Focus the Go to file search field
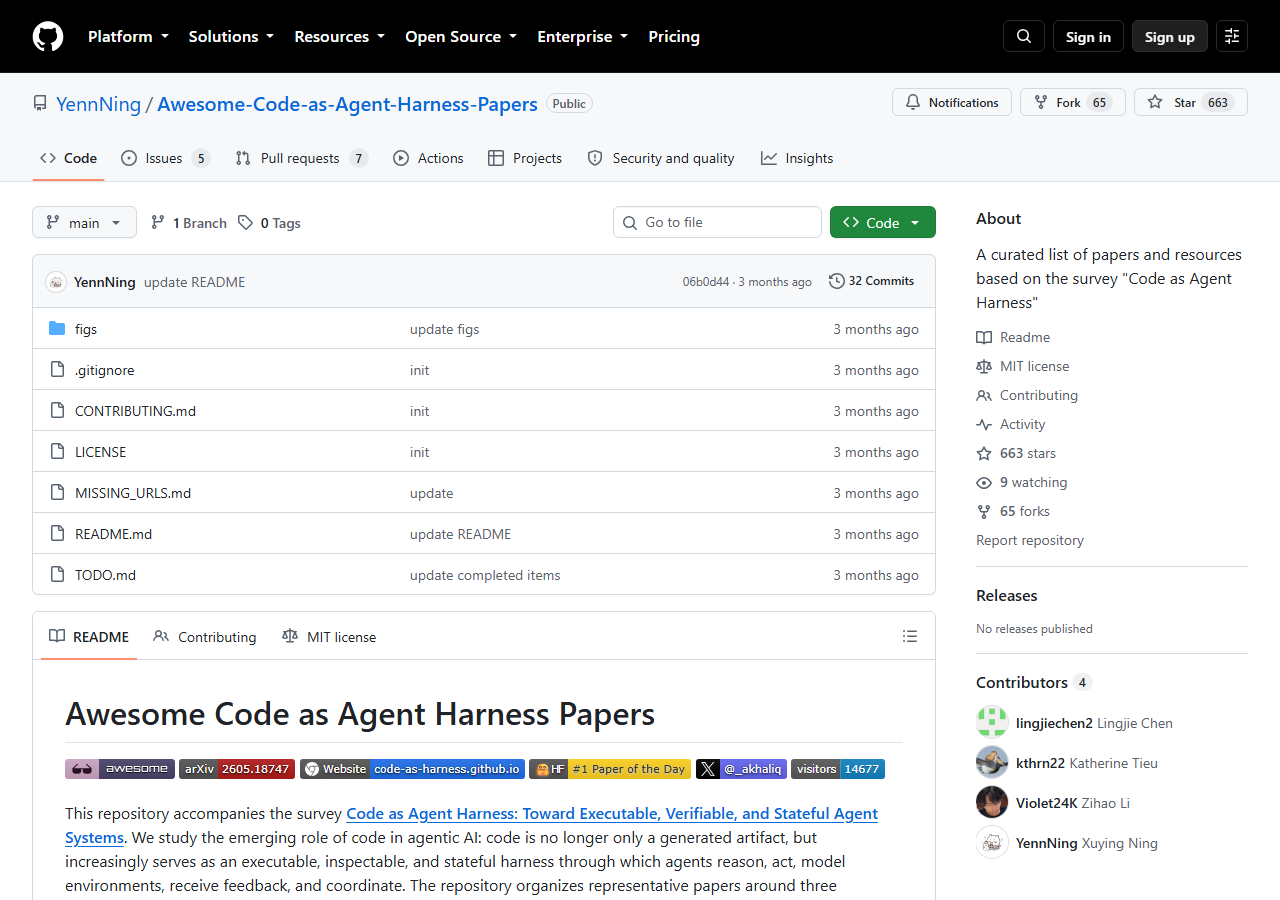Image resolution: width=1280 pixels, height=900 pixels. tap(717, 222)
